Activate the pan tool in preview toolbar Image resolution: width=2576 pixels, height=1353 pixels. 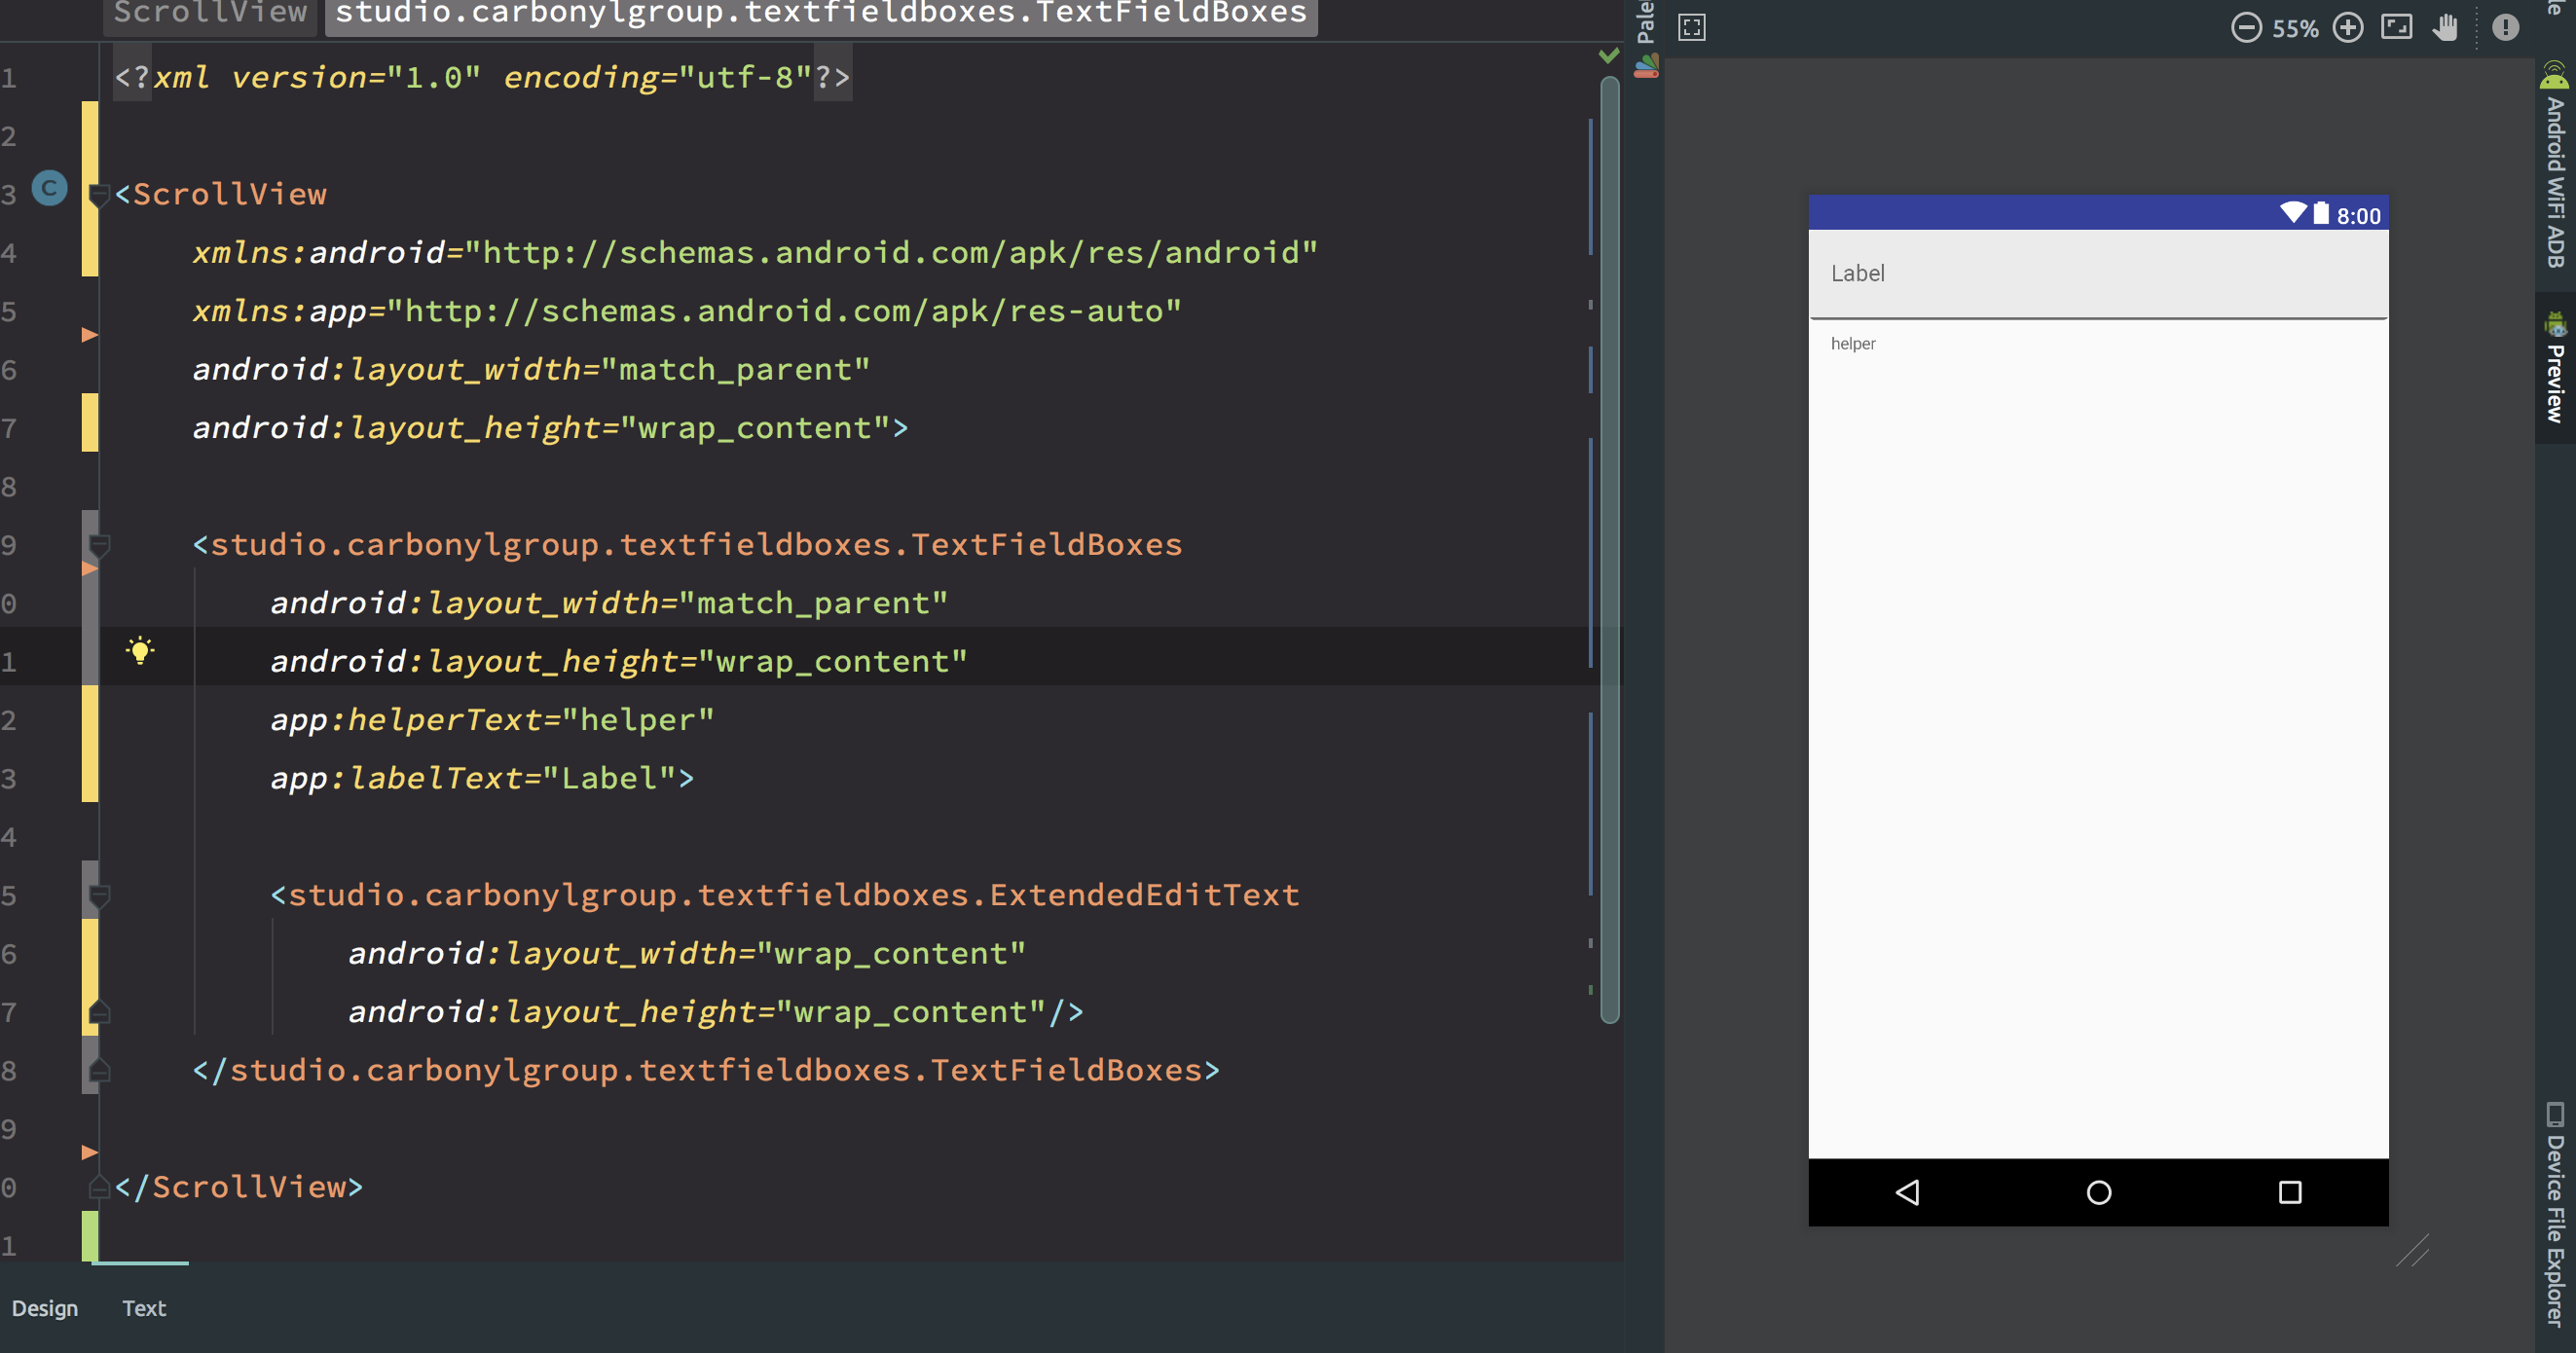(2444, 28)
